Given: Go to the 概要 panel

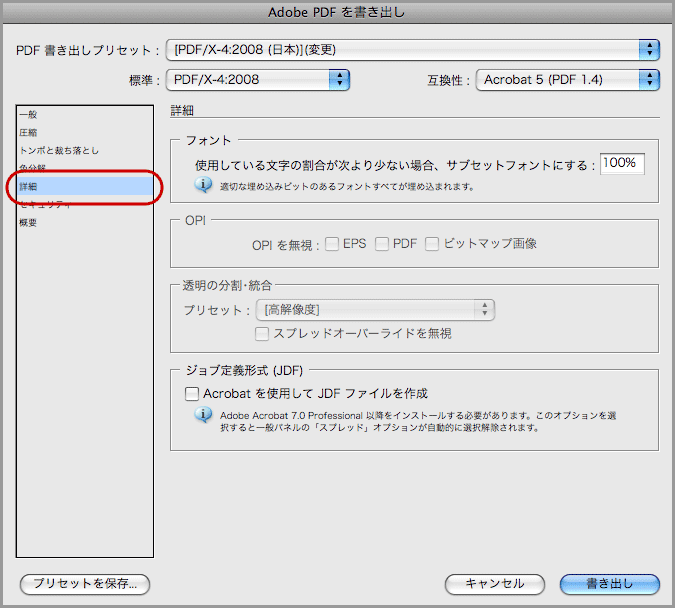Looking at the screenshot, I should pyautogui.click(x=28, y=223).
